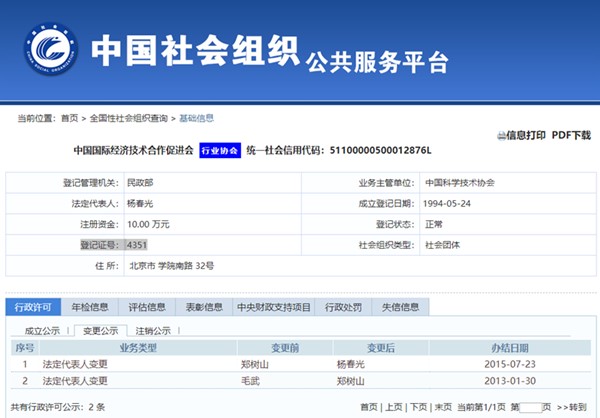Download the page via PDF下载
The width and height of the screenshot is (600, 418).
[571, 135]
